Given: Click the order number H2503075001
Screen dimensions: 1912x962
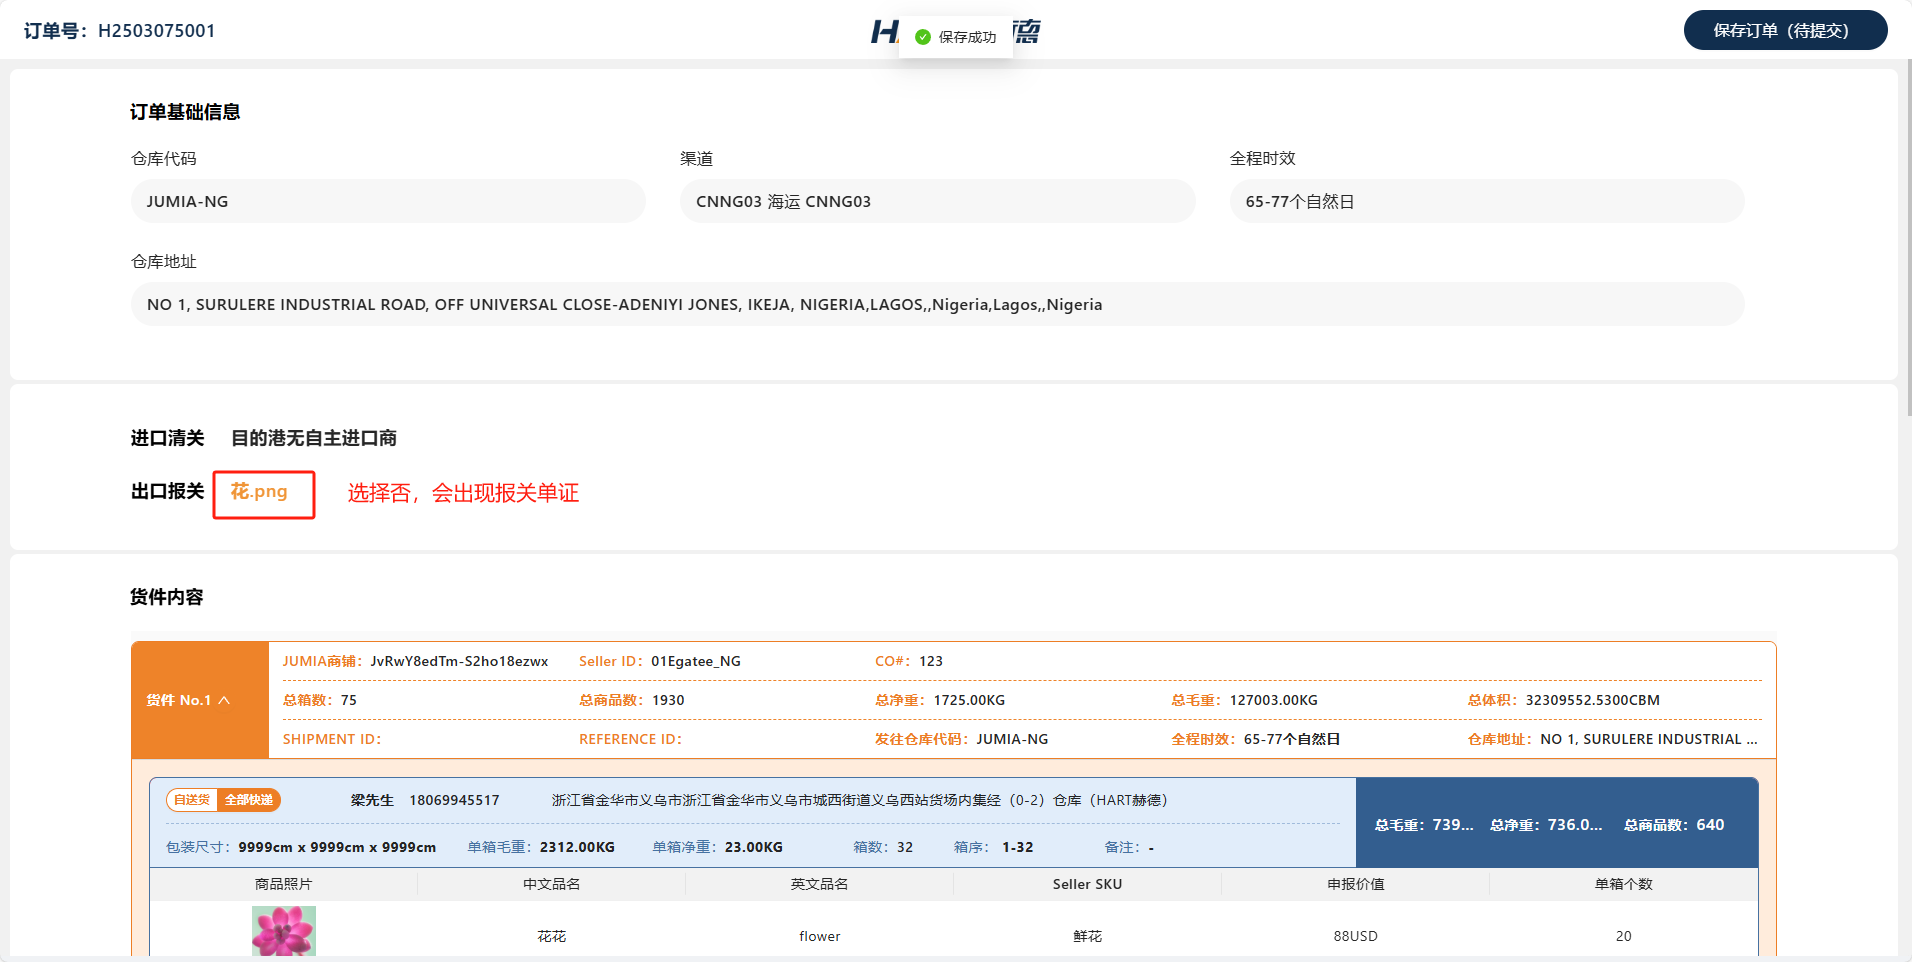Looking at the screenshot, I should [x=156, y=31].
